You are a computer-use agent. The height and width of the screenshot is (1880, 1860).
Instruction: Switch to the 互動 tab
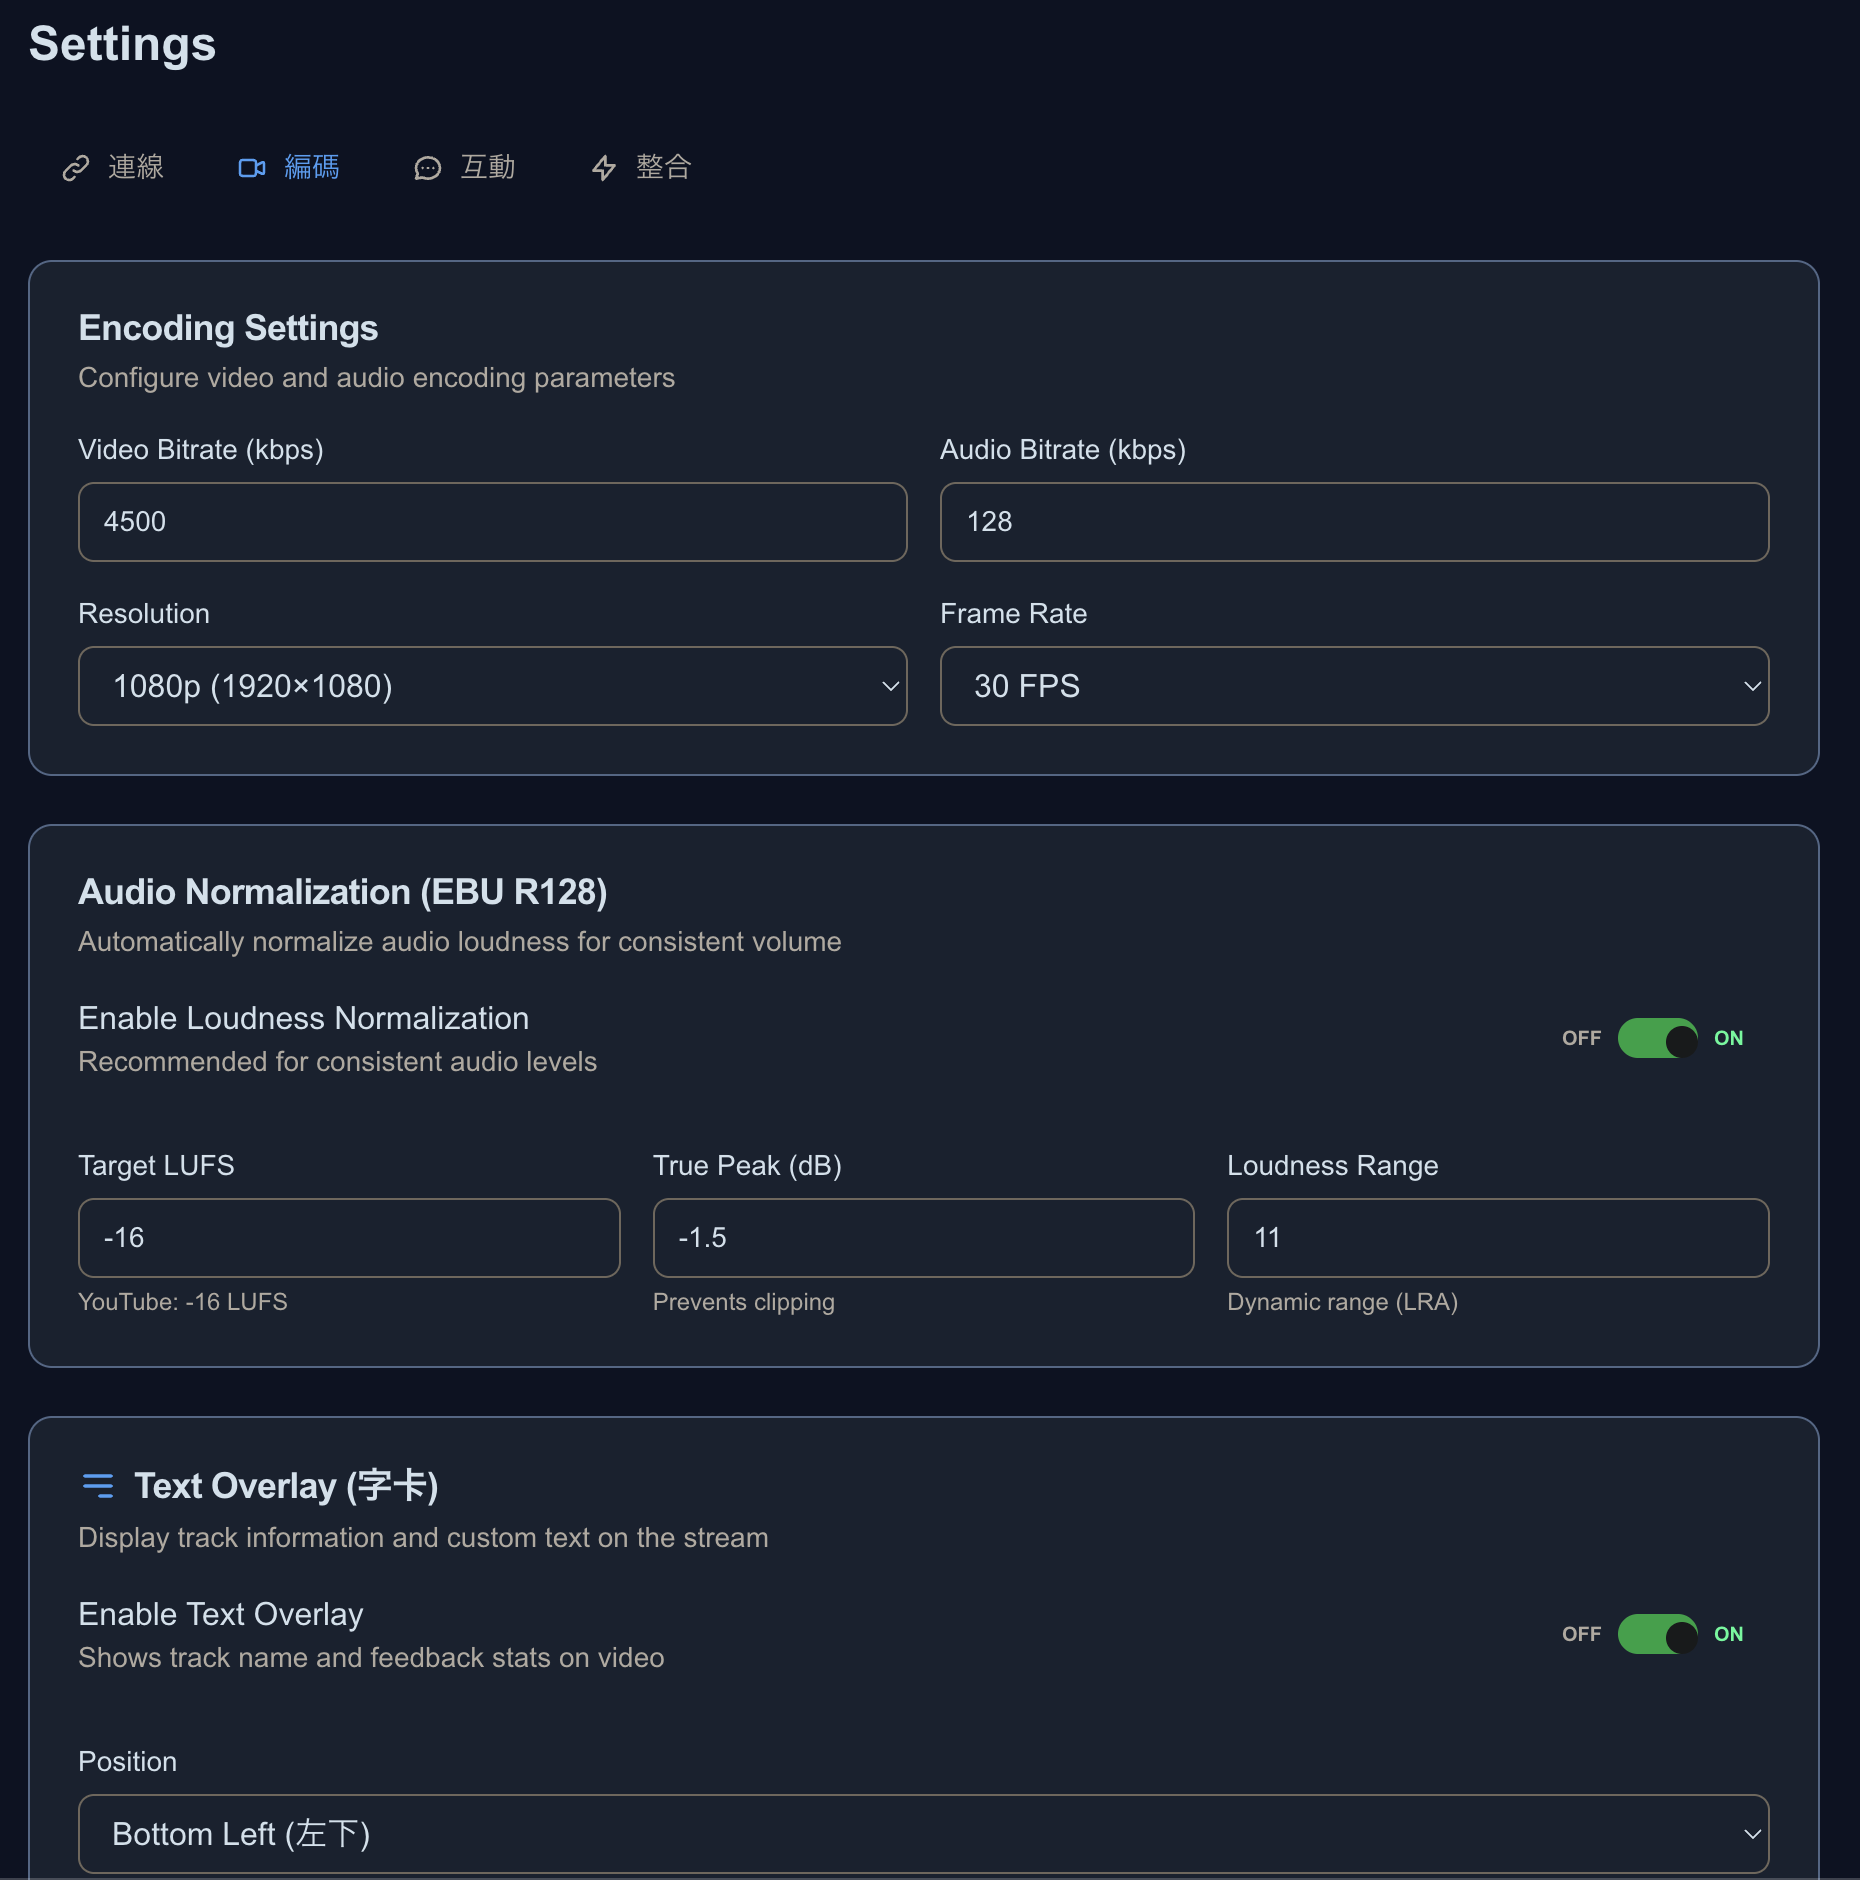tap(487, 168)
